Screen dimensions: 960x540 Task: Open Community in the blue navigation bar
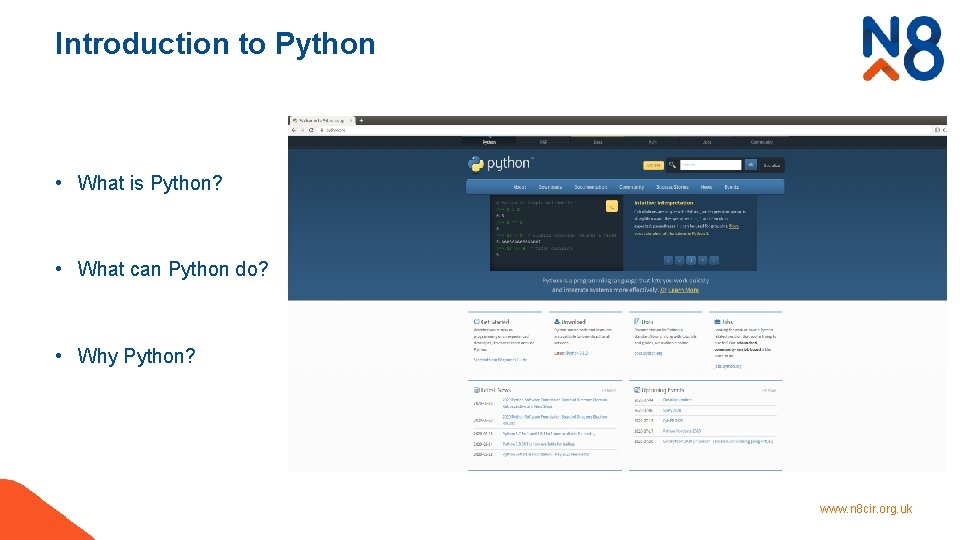631,187
